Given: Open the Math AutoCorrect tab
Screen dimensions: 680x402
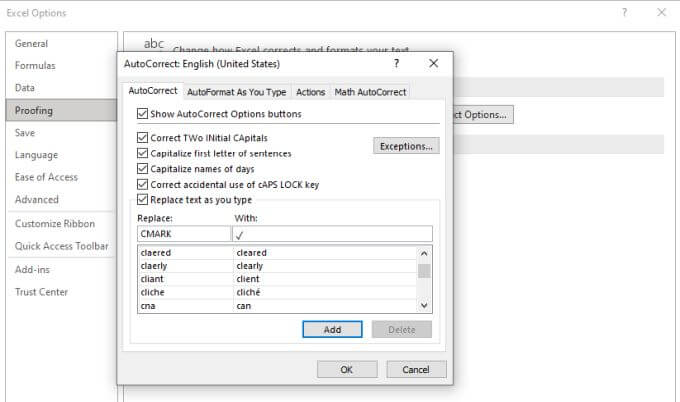Looking at the screenshot, I should point(370,92).
